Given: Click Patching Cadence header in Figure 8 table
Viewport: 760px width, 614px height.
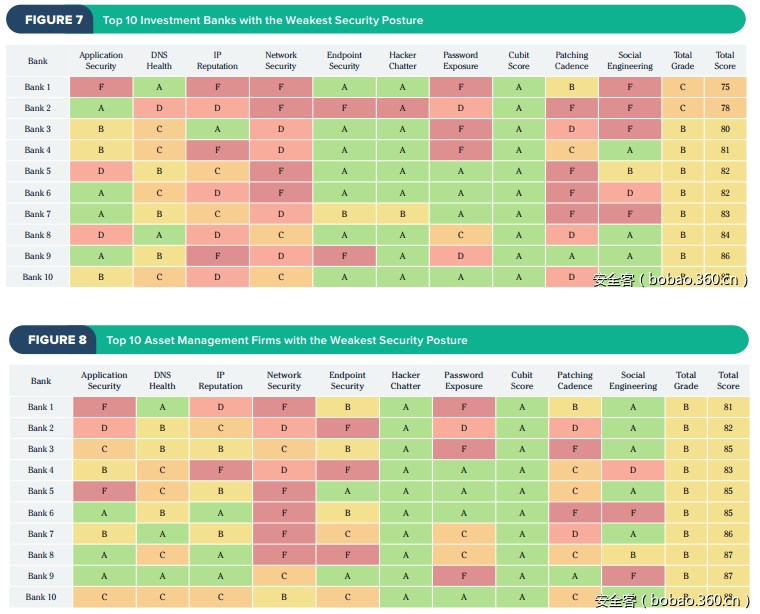Looking at the screenshot, I should pyautogui.click(x=575, y=381).
